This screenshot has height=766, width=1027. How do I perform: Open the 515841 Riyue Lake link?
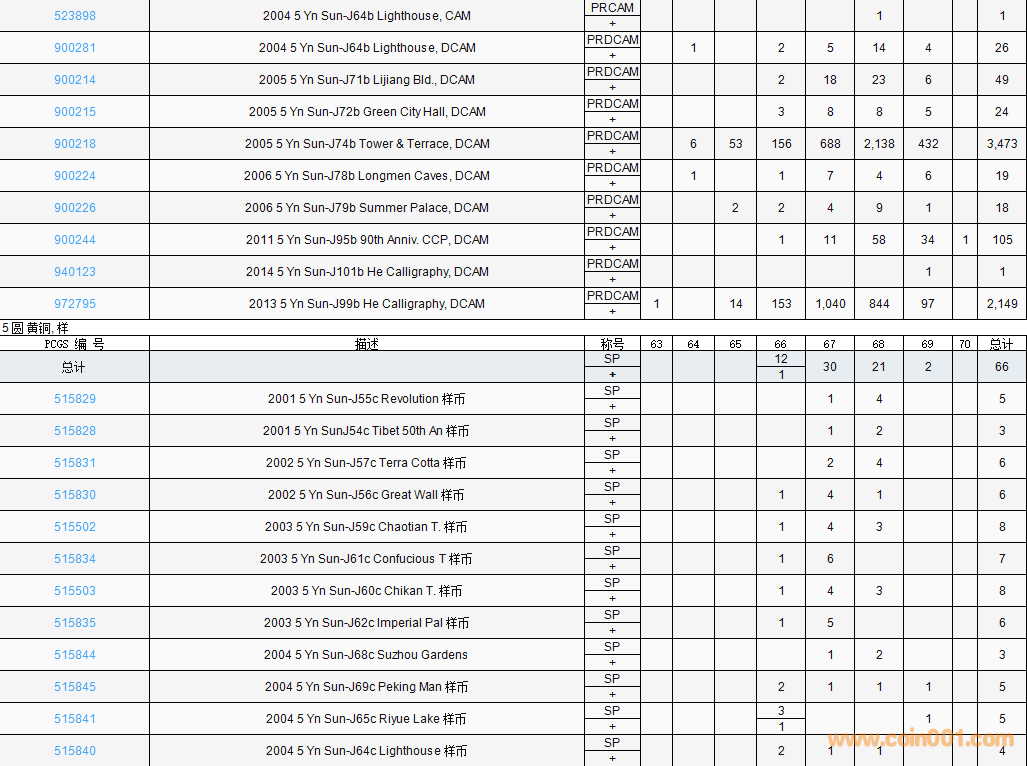tap(75, 719)
